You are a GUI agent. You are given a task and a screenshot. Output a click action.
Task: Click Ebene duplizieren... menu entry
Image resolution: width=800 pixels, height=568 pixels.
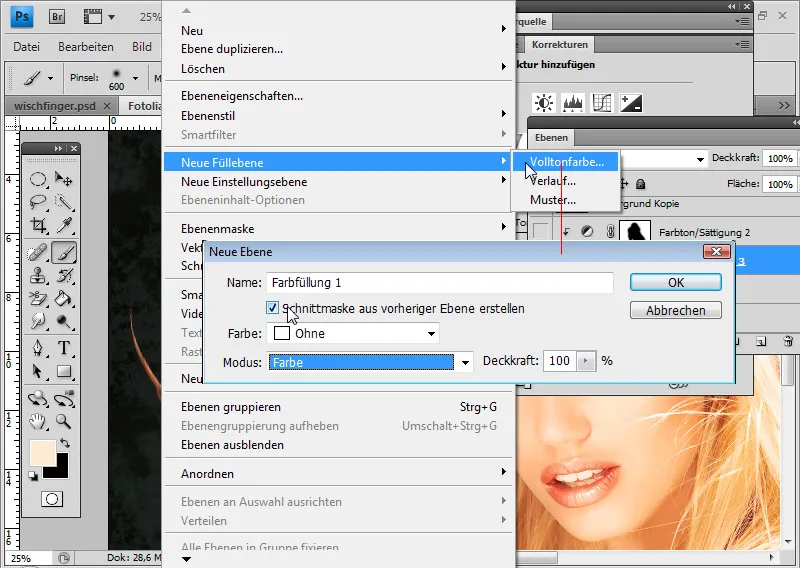click(x=338, y=49)
